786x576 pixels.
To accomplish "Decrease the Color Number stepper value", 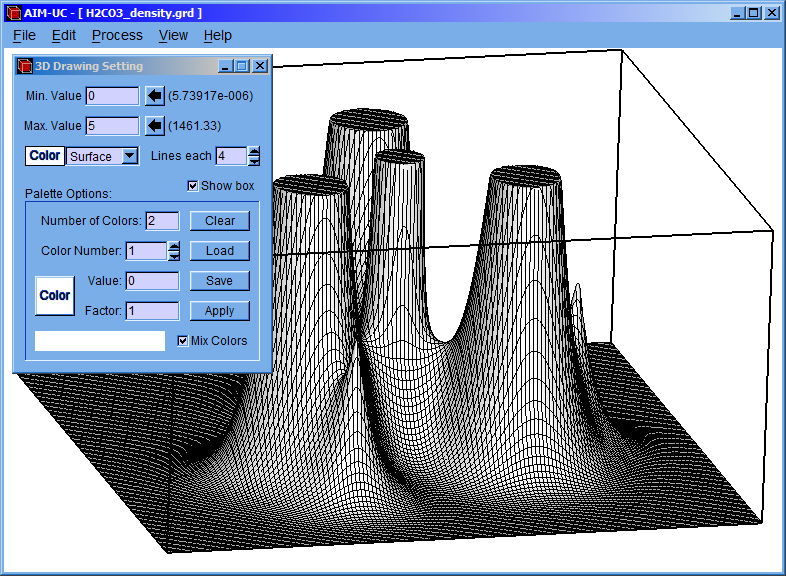I will [x=174, y=256].
